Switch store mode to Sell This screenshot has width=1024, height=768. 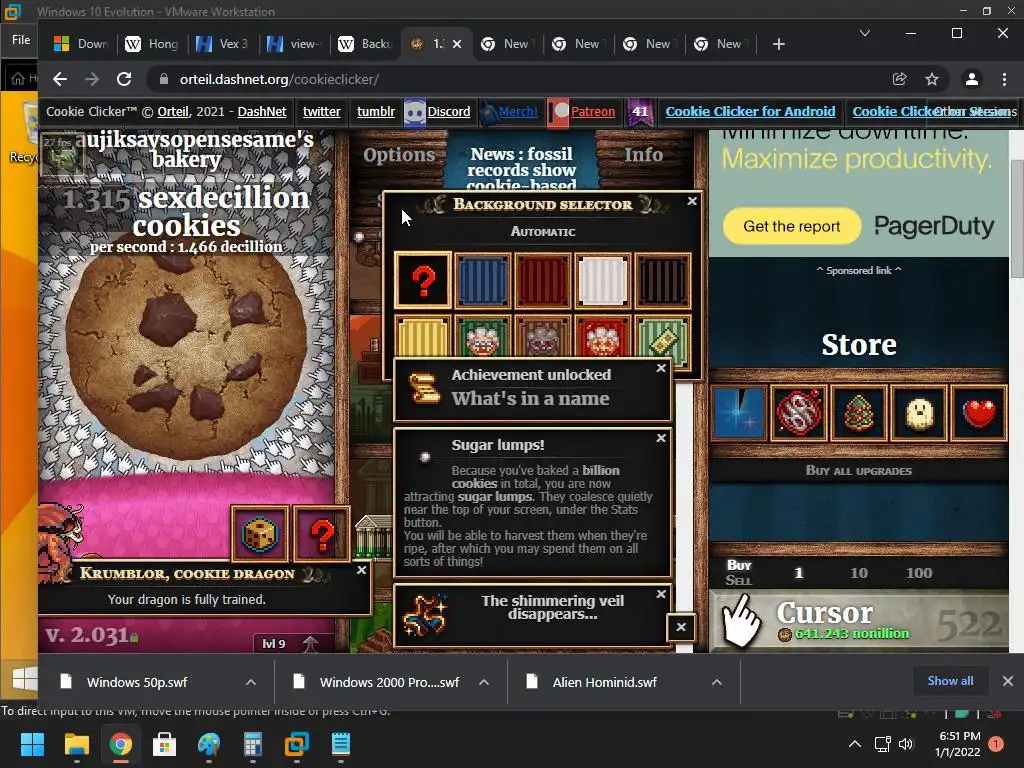point(739,581)
